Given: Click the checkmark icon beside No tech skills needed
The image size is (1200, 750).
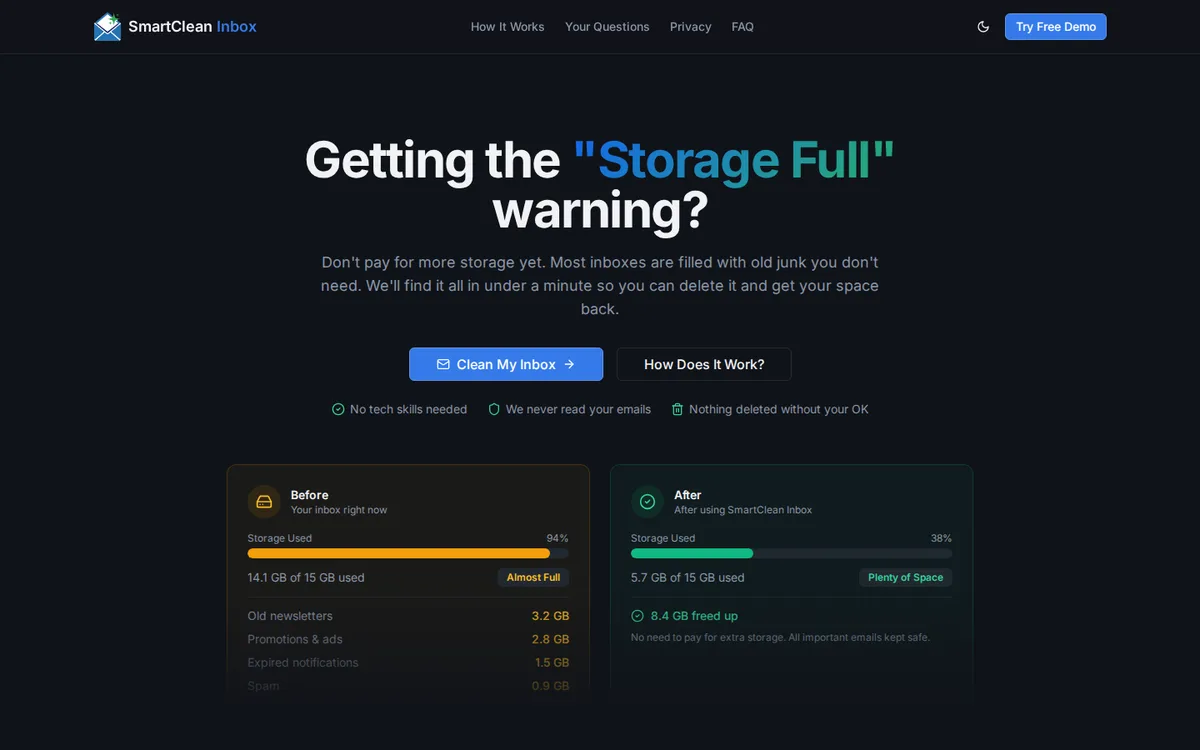Looking at the screenshot, I should click(338, 410).
